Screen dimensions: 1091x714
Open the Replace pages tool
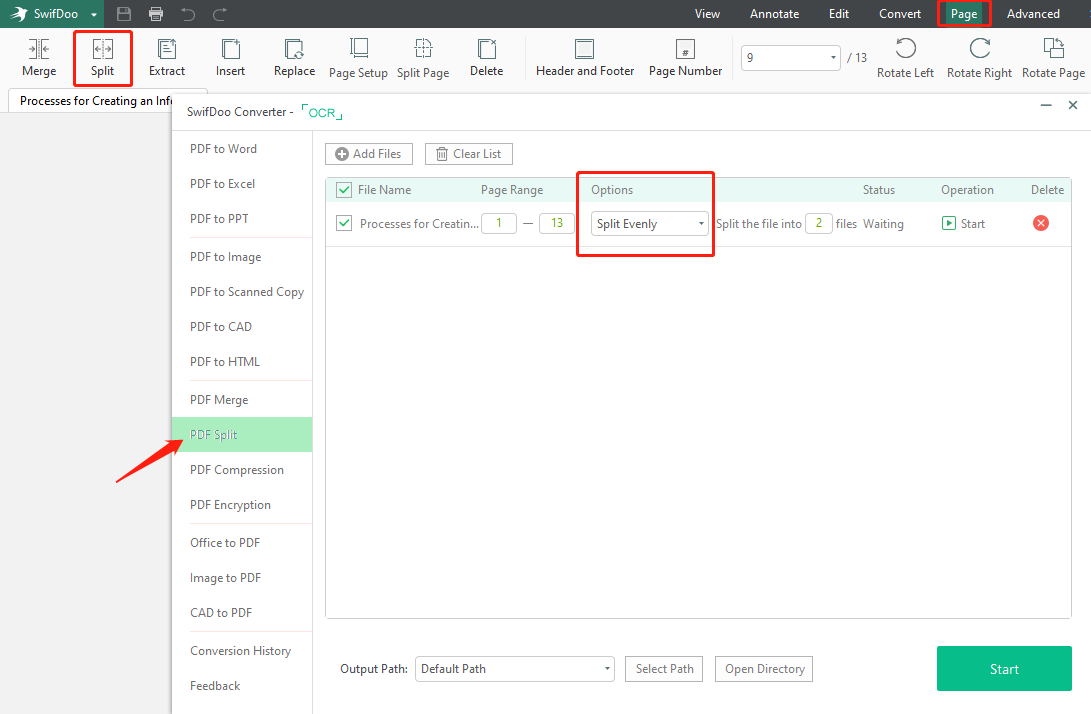coord(294,58)
